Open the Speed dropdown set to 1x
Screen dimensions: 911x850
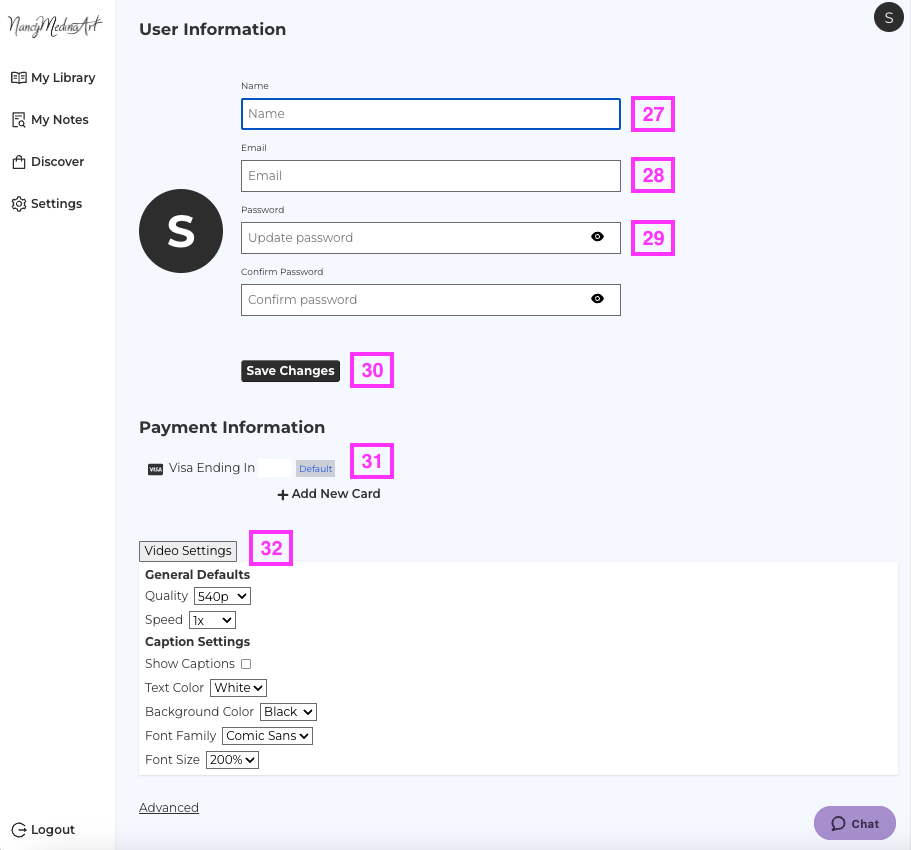tap(212, 620)
